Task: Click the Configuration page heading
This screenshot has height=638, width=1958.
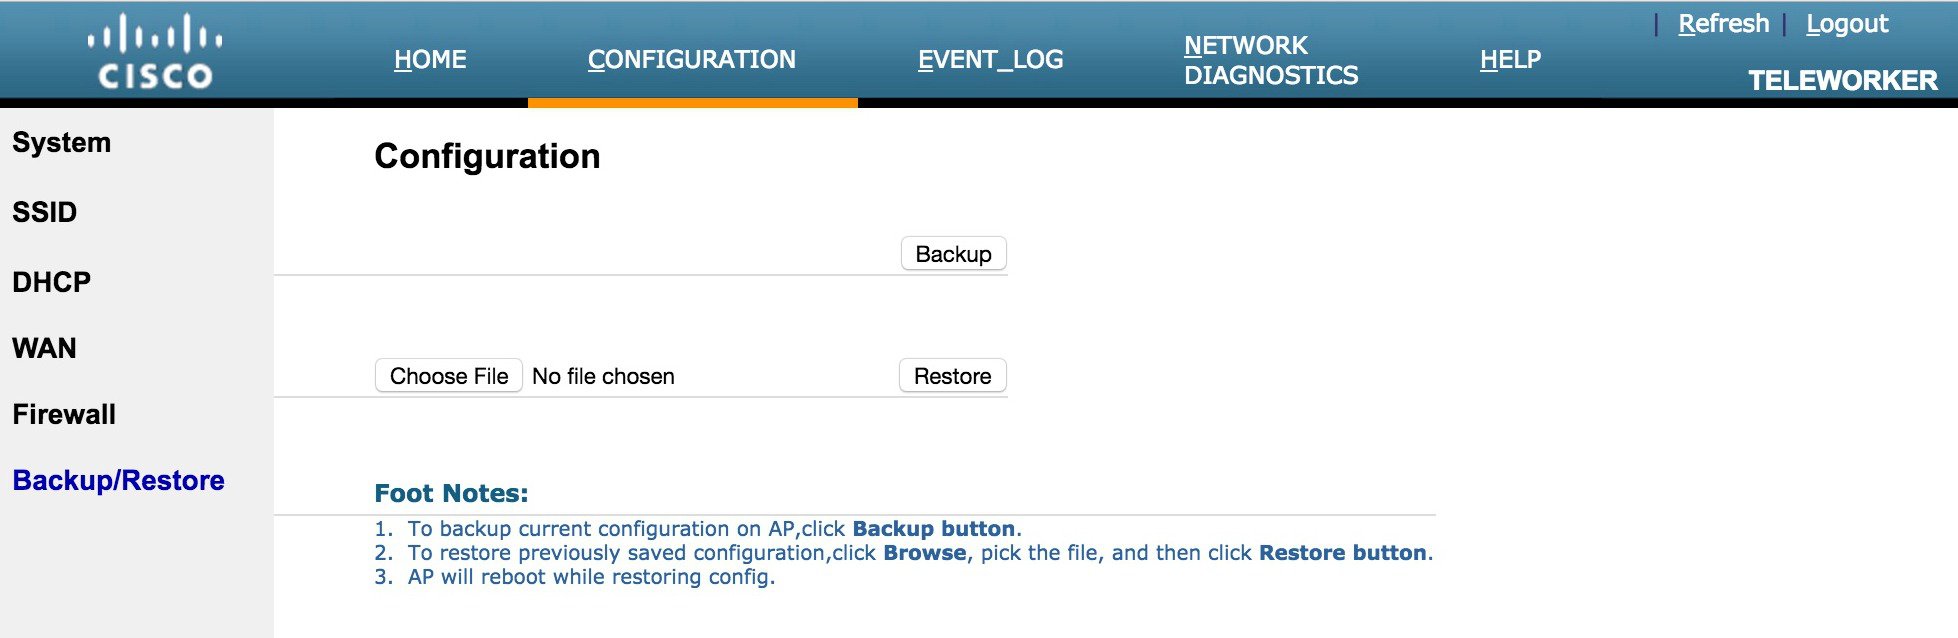Action: click(x=487, y=156)
